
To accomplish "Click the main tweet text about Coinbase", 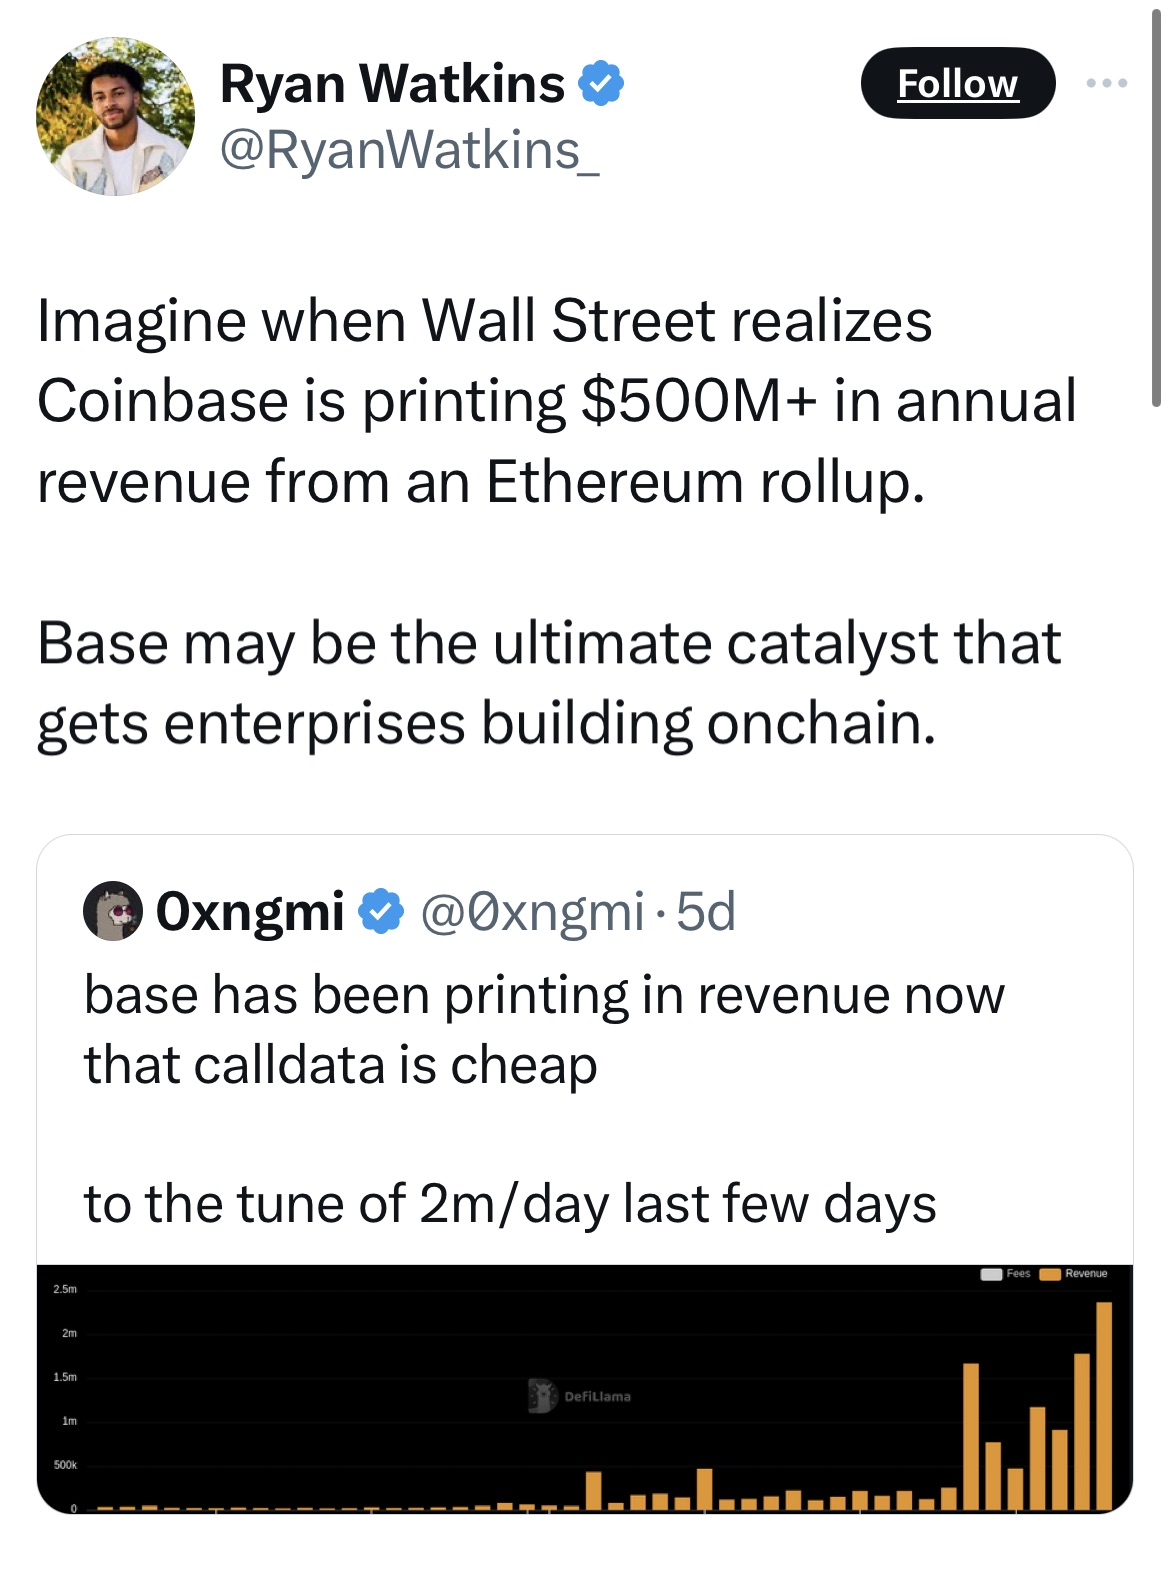I will point(555,400).
